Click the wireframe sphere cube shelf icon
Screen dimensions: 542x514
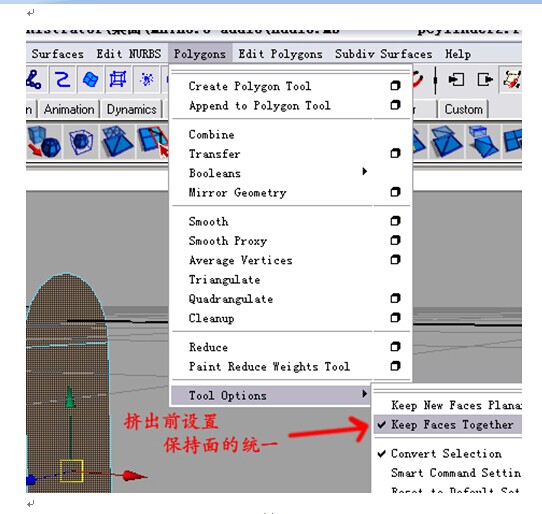[x=81, y=142]
